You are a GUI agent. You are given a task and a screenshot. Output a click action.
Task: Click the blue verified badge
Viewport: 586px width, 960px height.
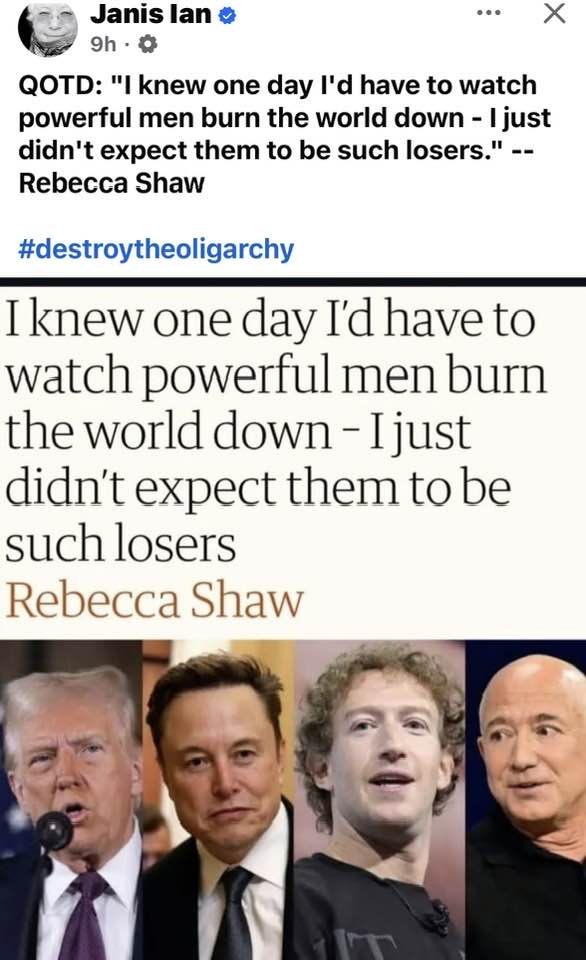(227, 17)
